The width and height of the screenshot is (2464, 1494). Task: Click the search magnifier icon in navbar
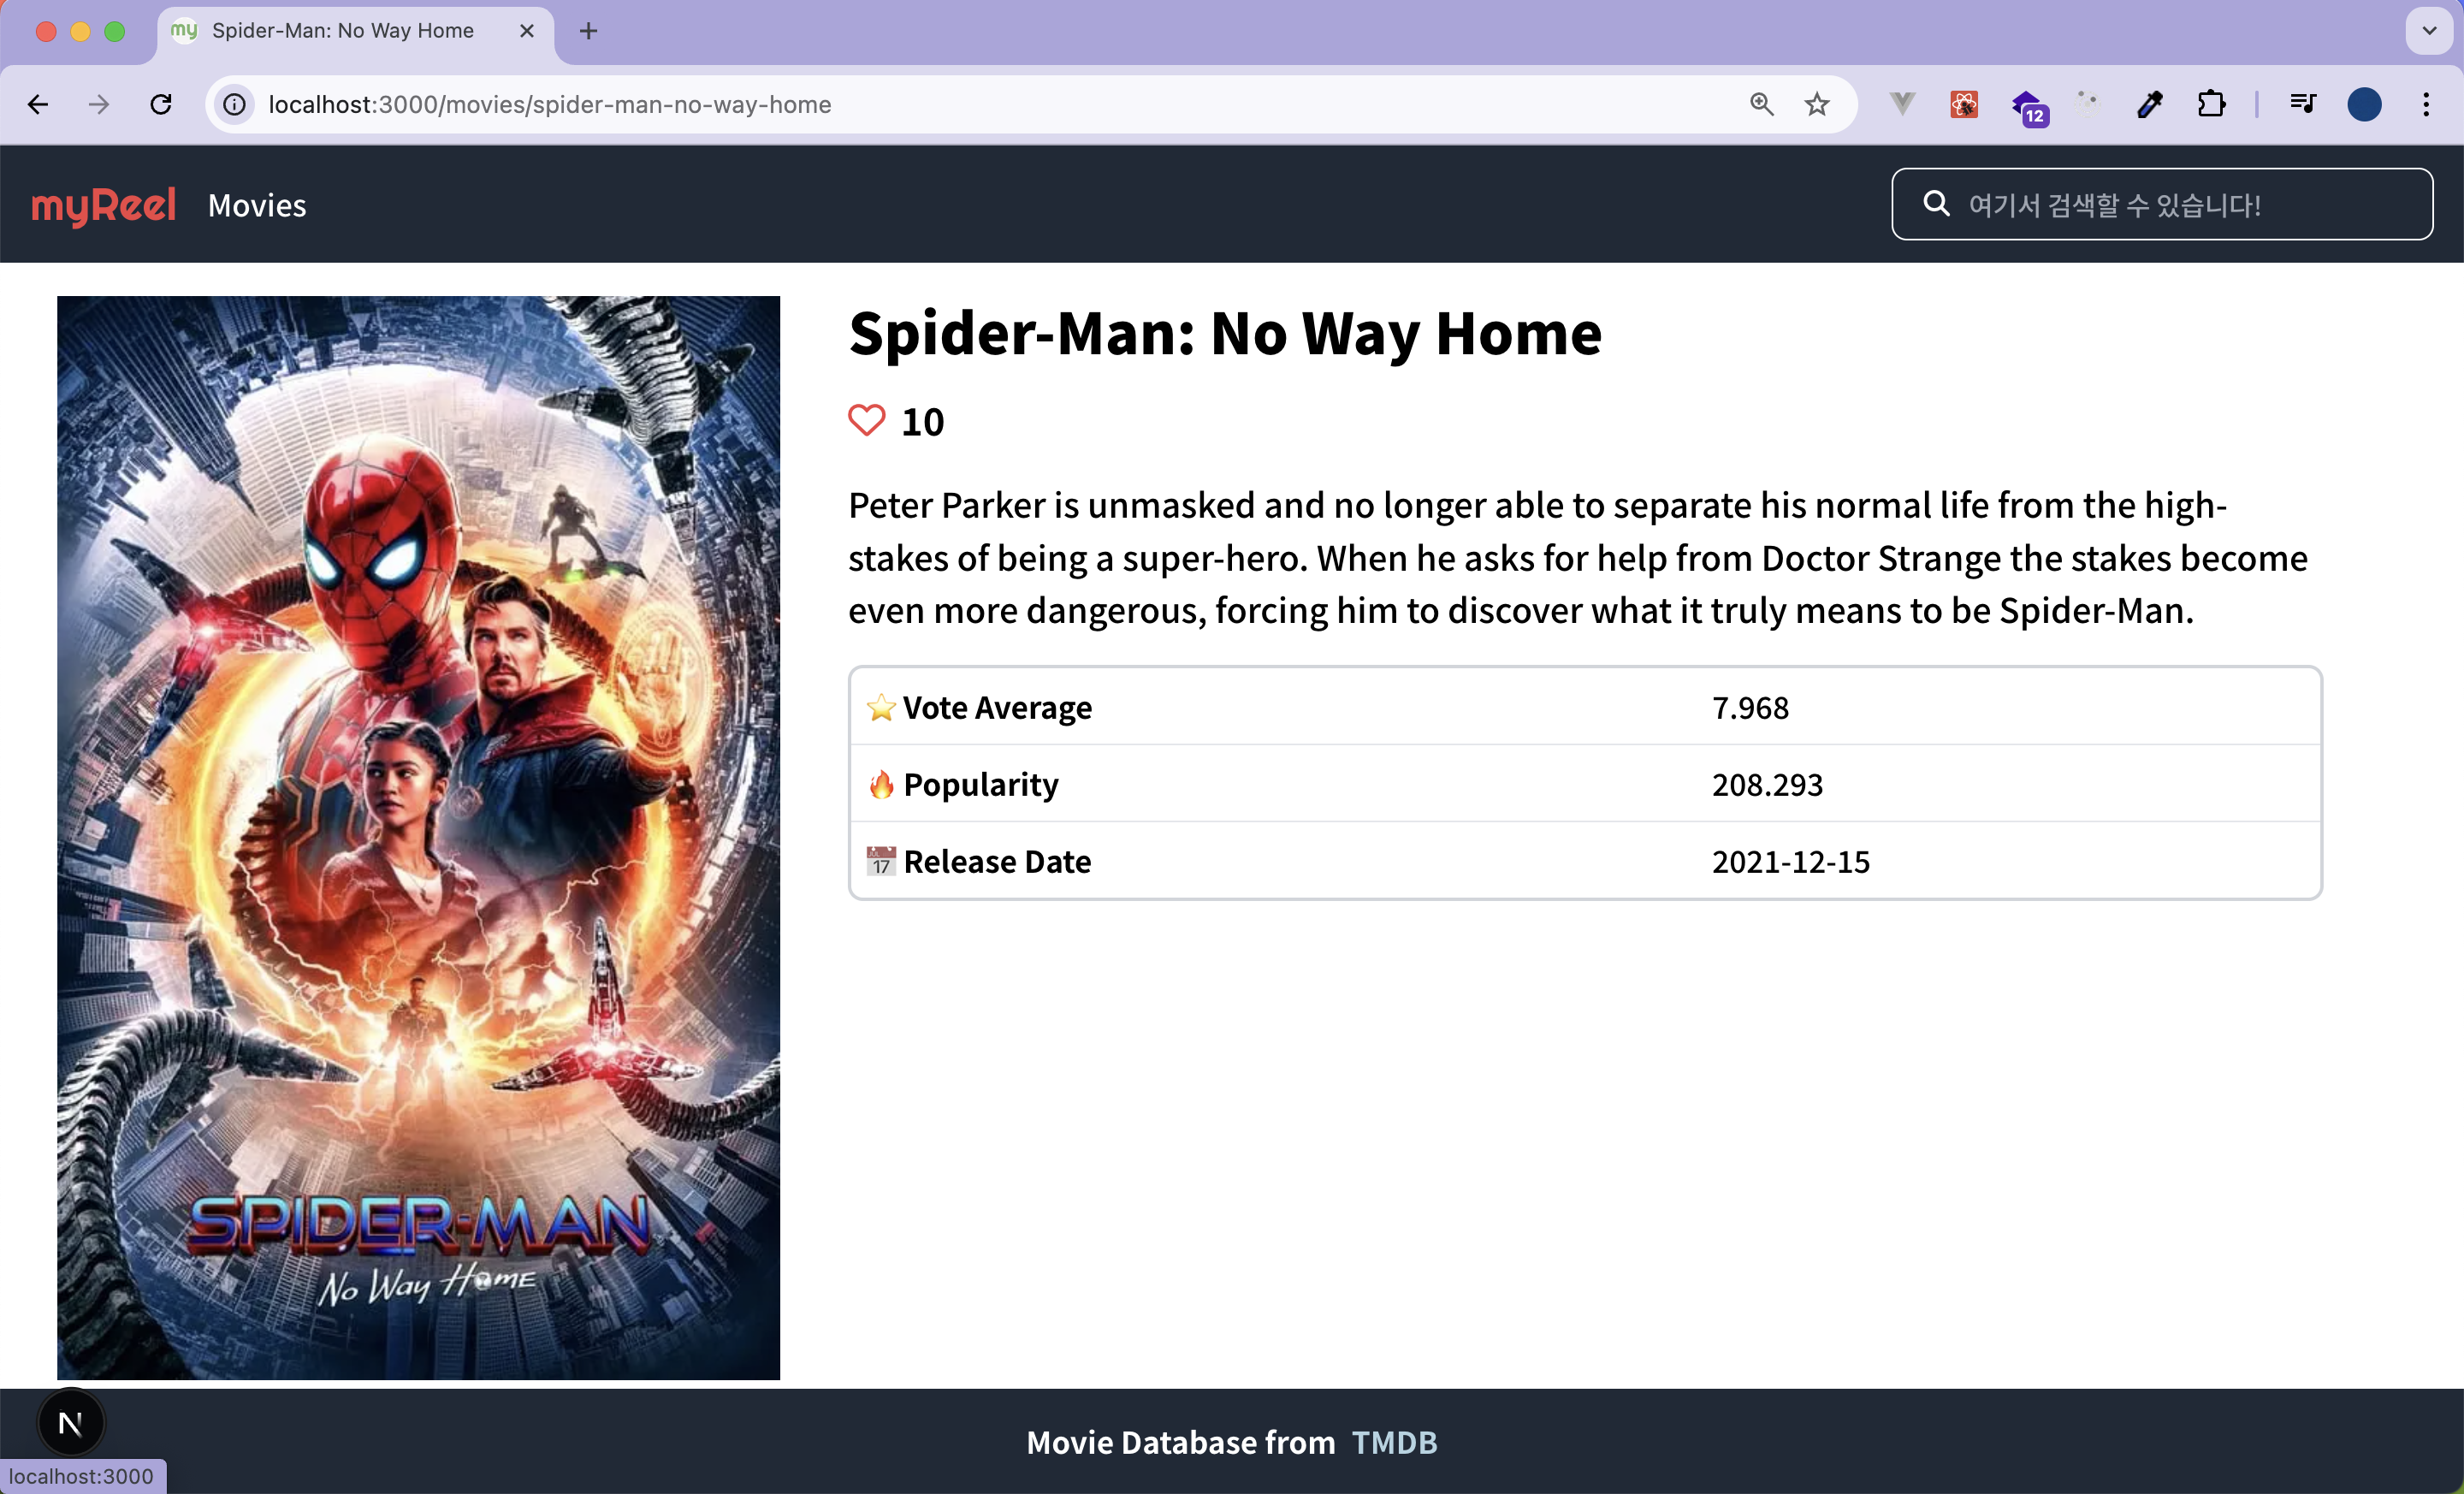click(x=1936, y=204)
